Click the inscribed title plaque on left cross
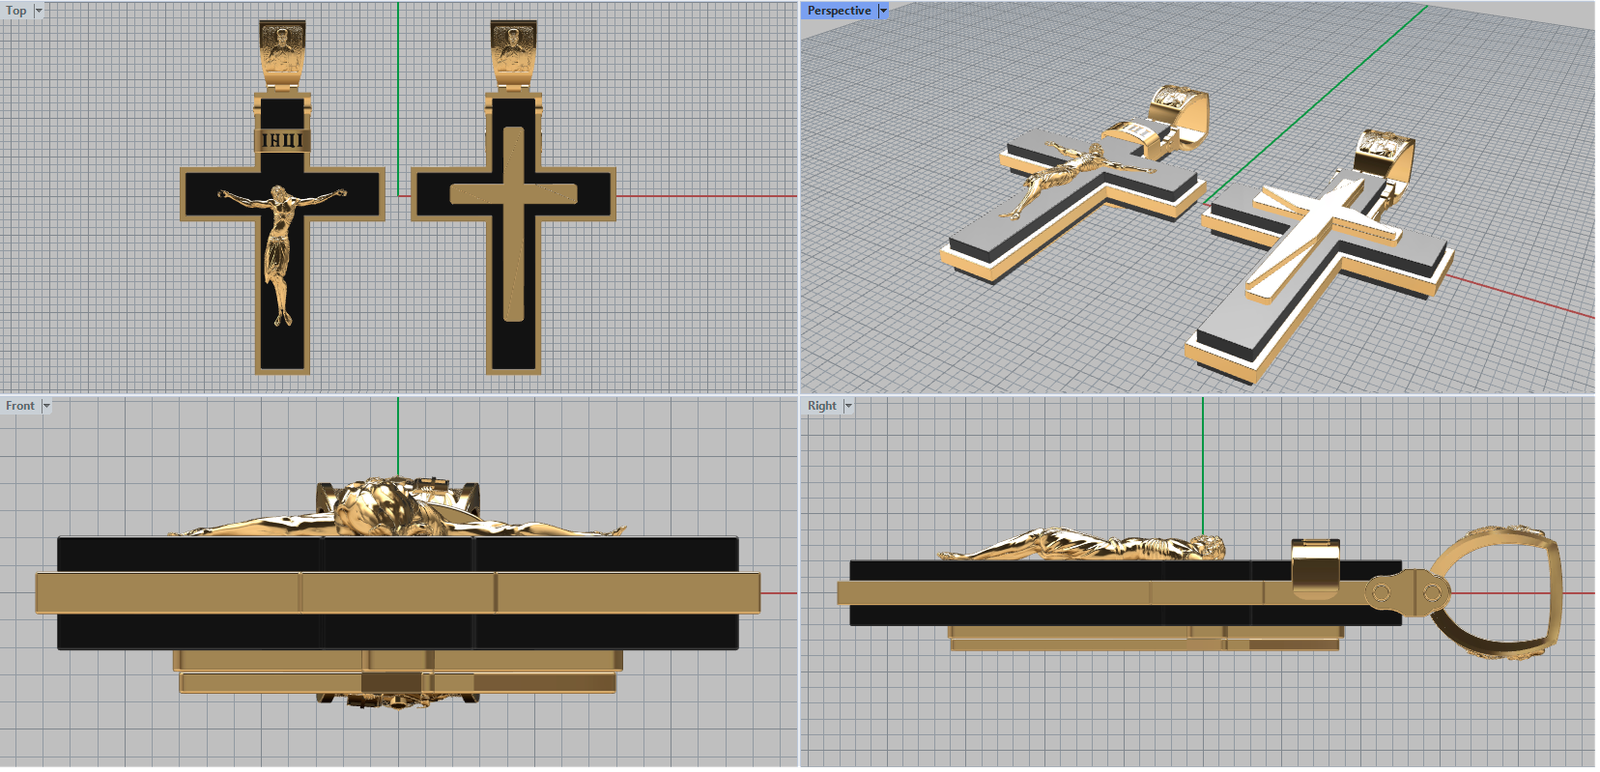Screen dimensions: 1600x772 283,140
